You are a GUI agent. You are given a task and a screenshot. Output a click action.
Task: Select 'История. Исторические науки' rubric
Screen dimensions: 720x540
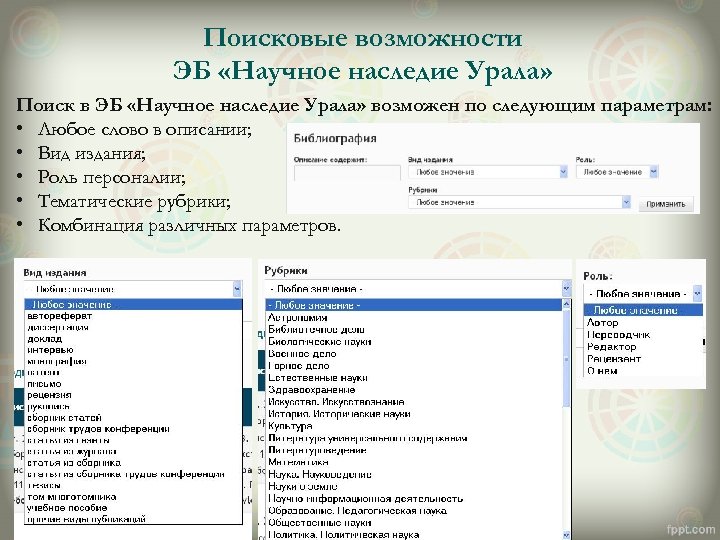414,414
